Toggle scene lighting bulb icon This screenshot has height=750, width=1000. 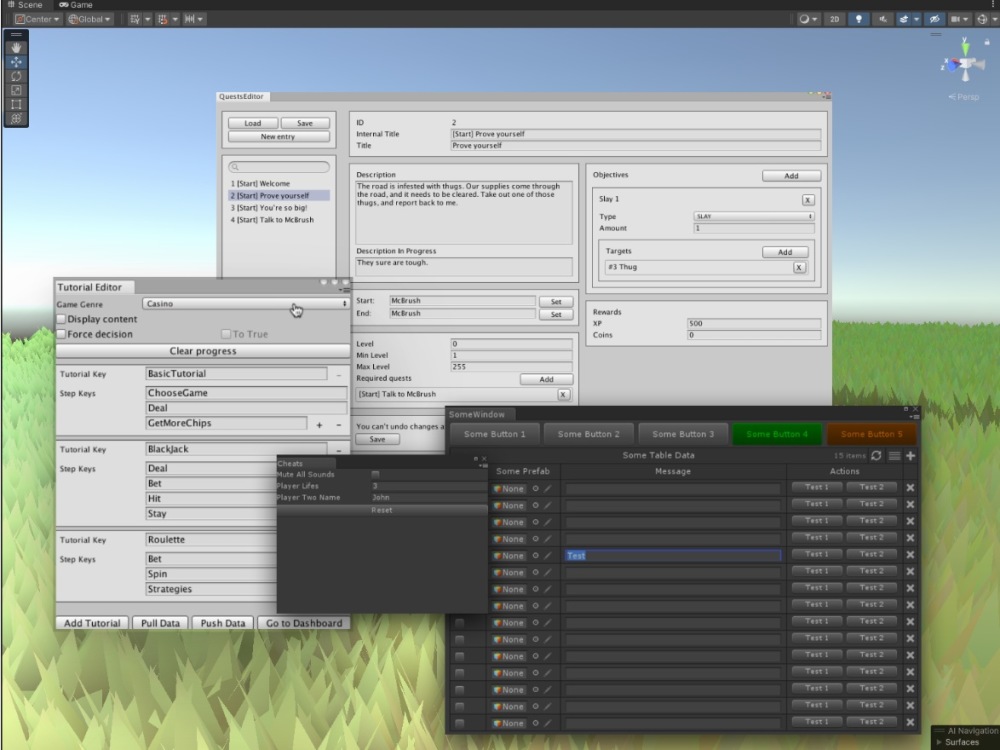[x=858, y=19]
